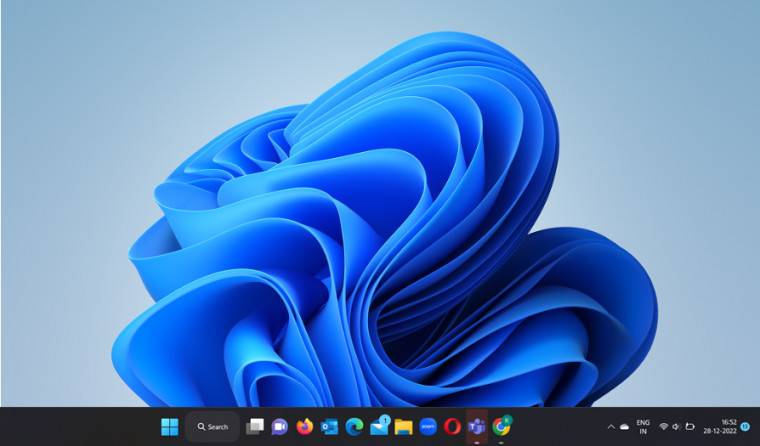Switch to Google Chrome window
The height and width of the screenshot is (446, 760).
501,426
